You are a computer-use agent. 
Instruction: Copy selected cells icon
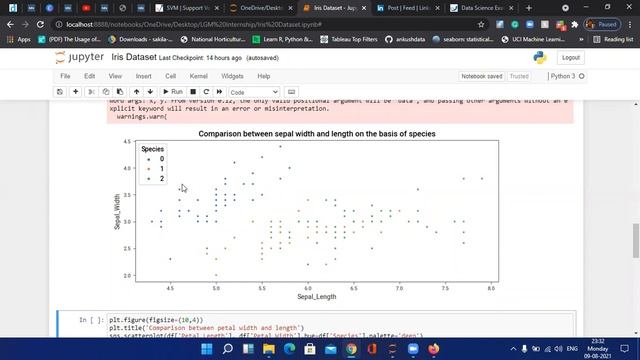coord(106,92)
